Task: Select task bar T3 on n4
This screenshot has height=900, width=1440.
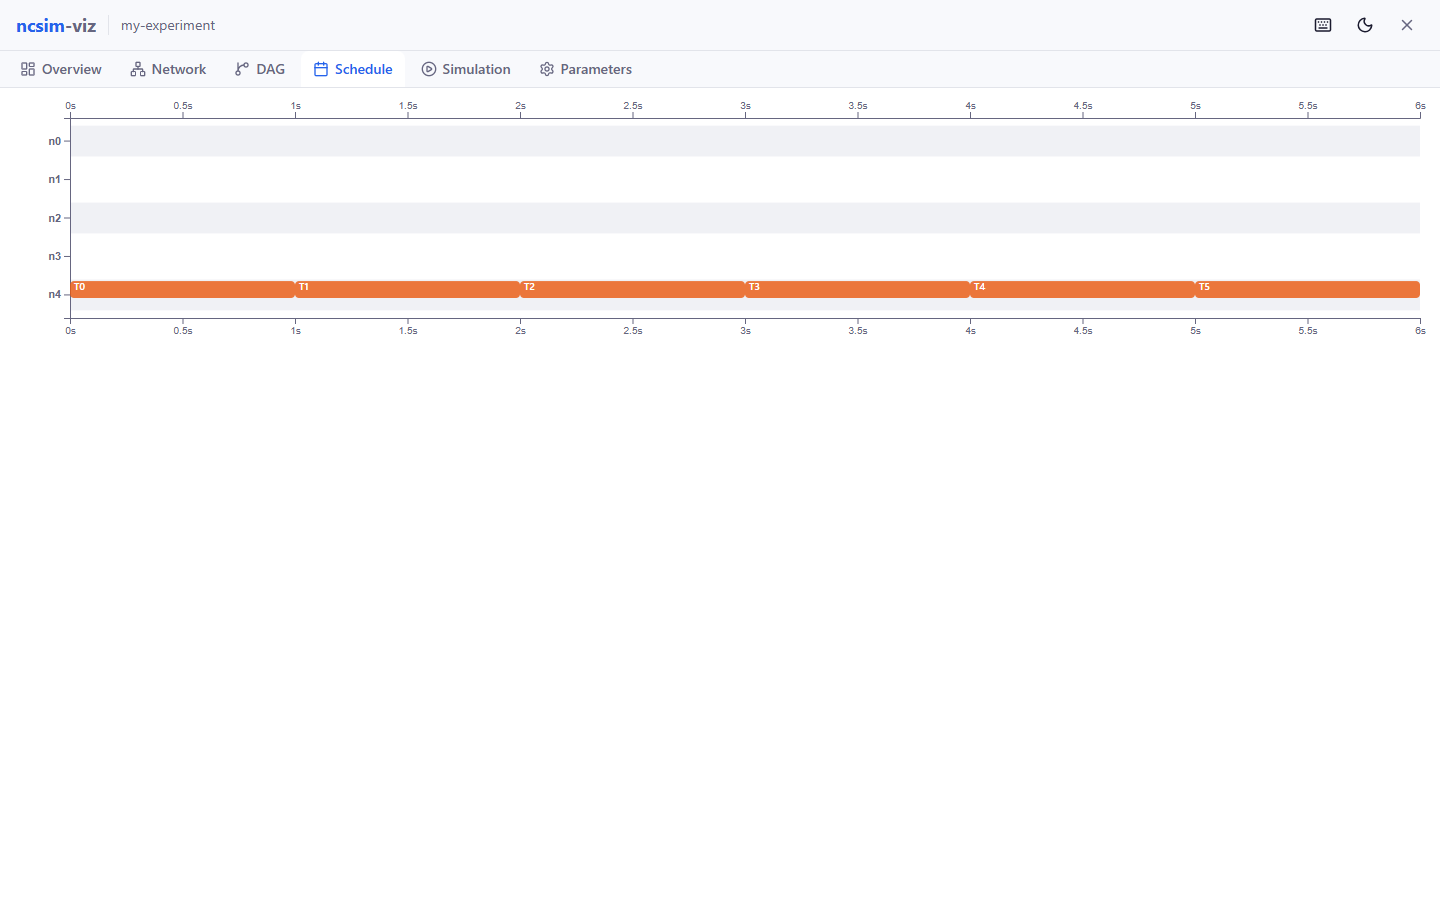Action: 857,289
